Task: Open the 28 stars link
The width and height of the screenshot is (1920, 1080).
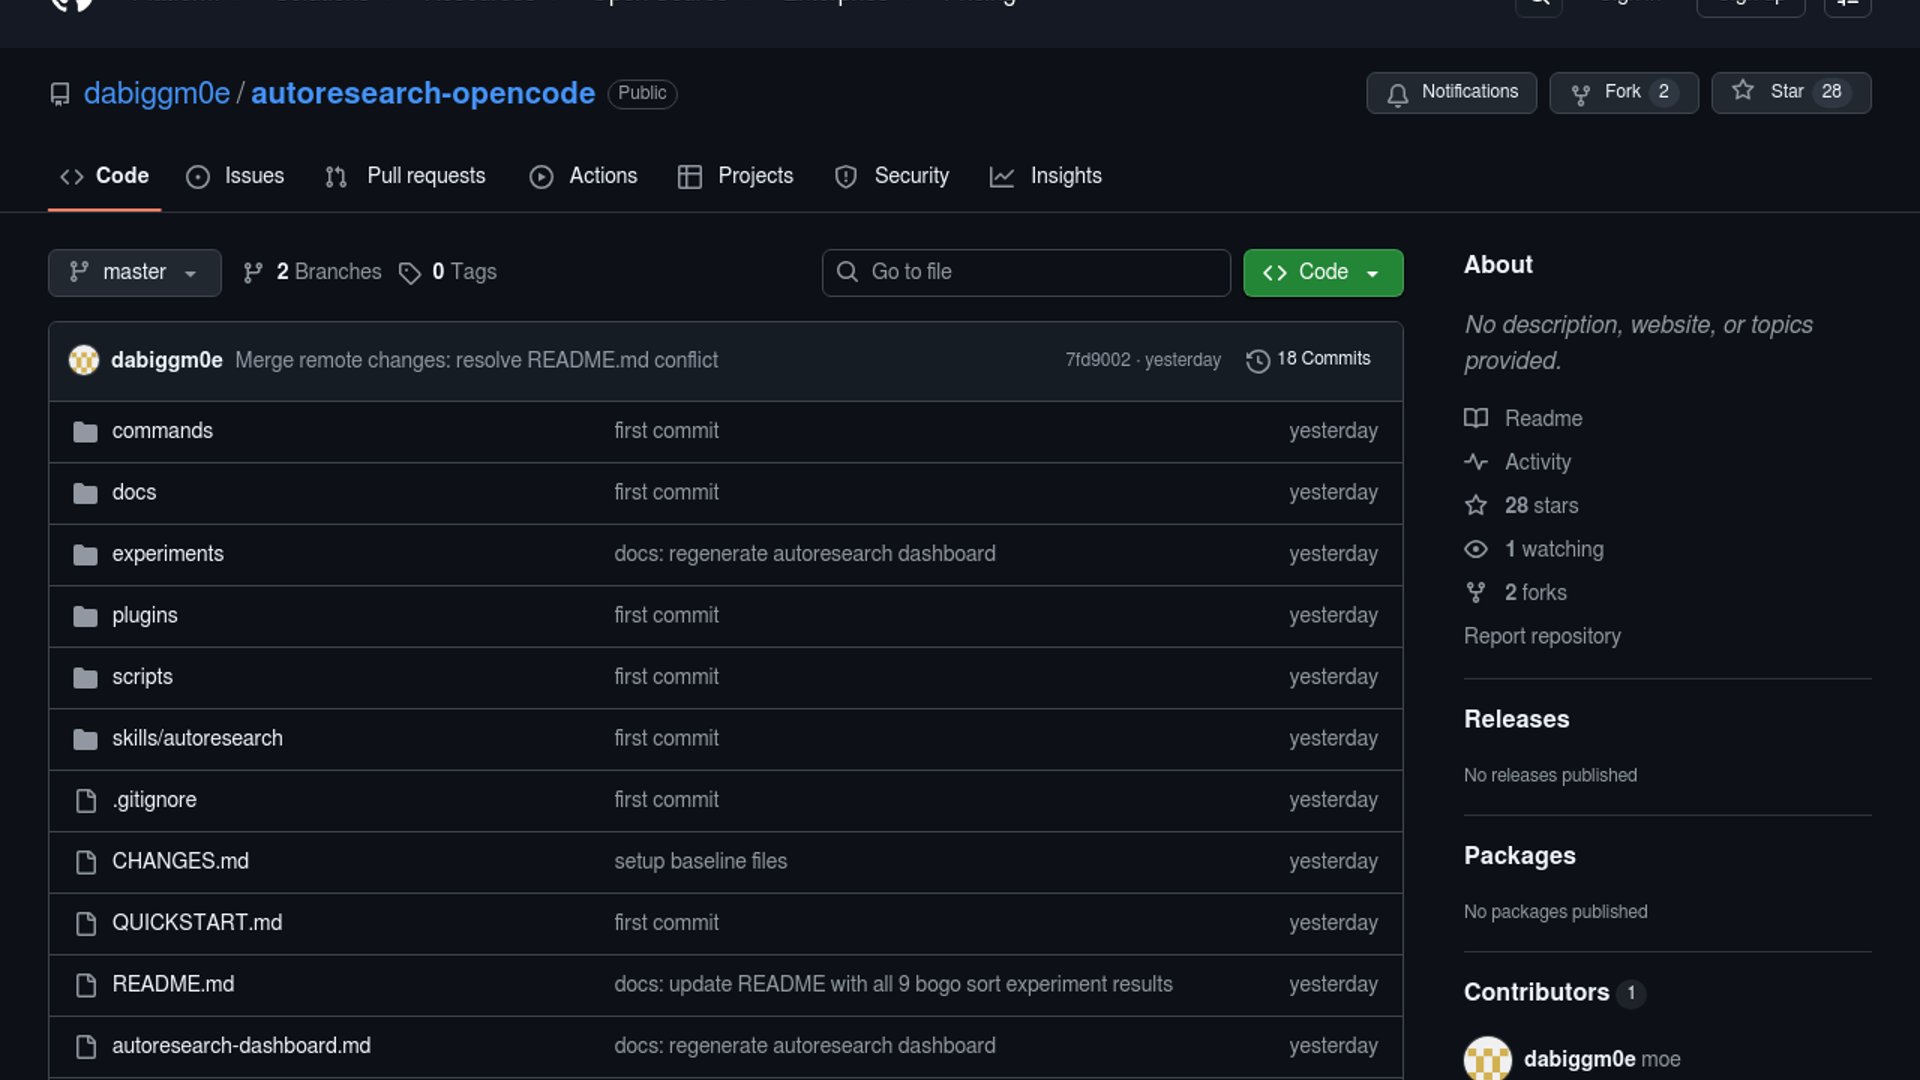Action: click(x=1540, y=506)
